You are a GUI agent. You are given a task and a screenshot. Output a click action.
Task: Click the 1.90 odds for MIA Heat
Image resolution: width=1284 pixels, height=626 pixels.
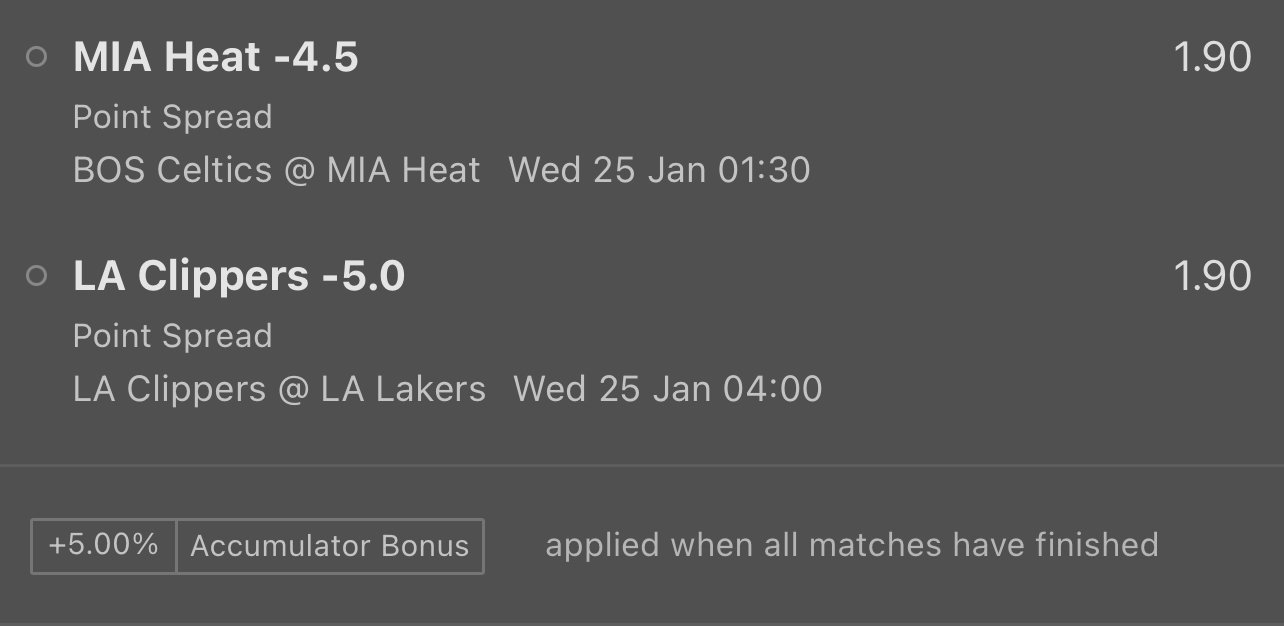pos(1212,58)
